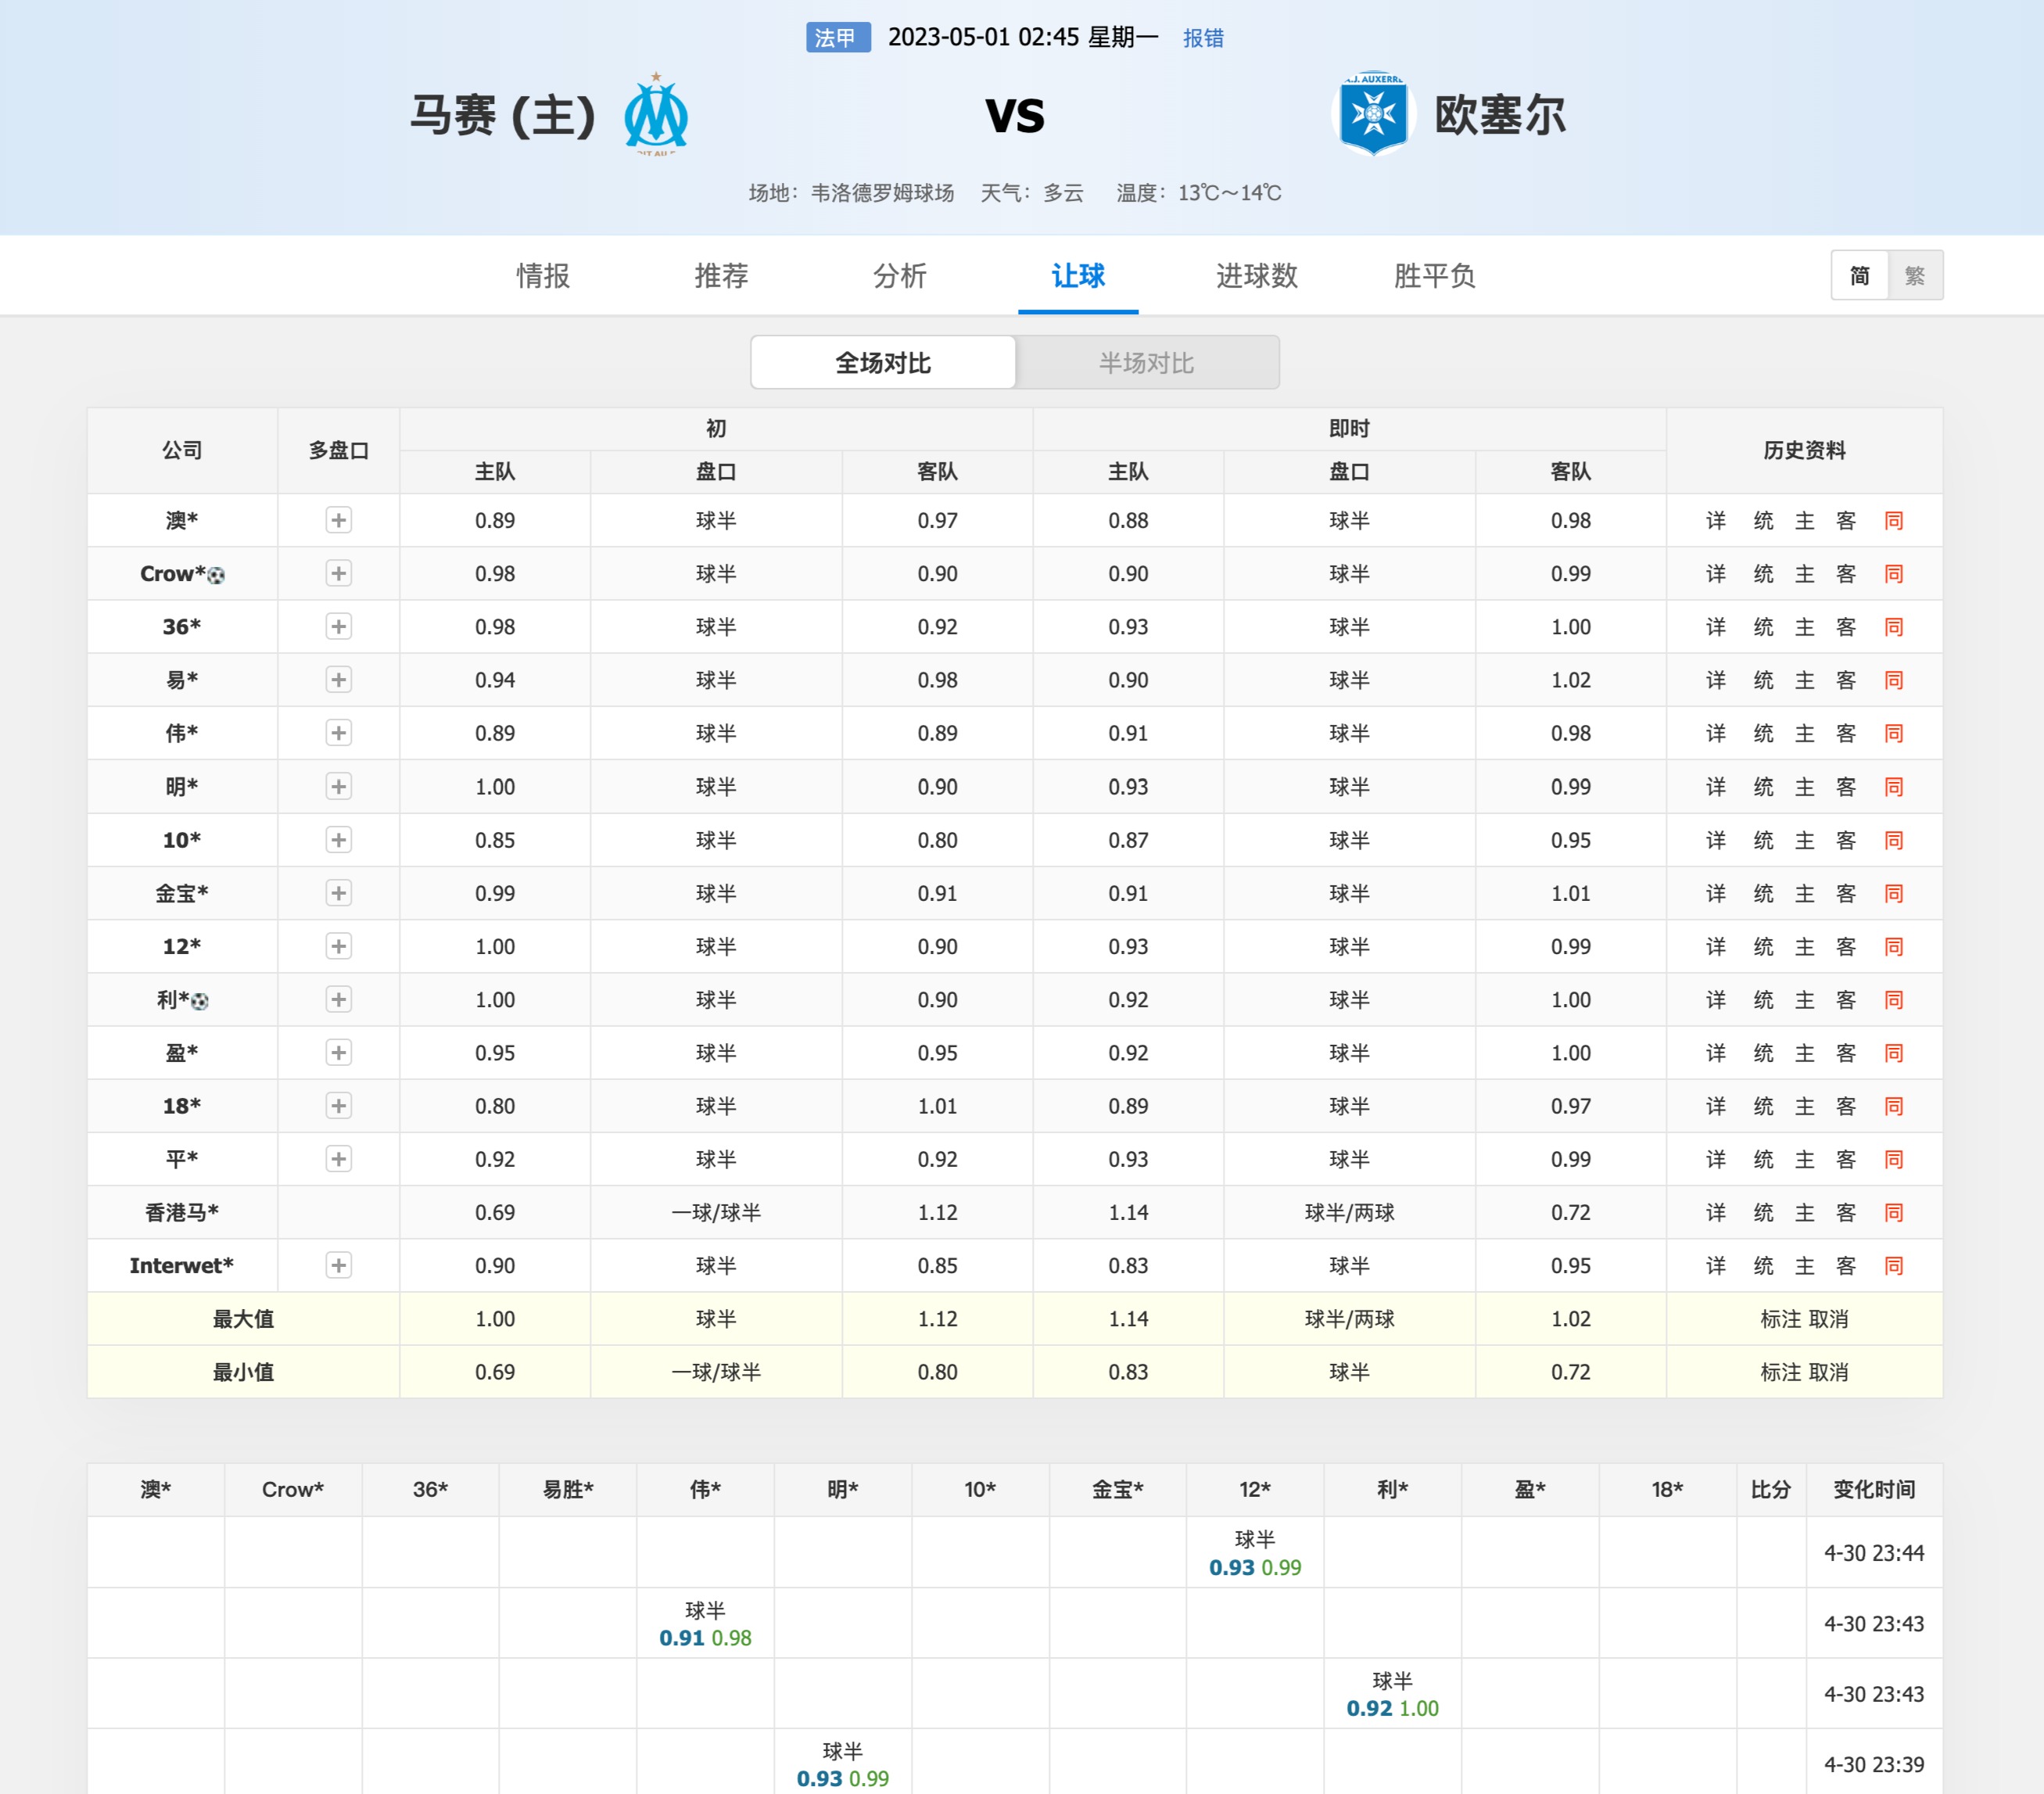The image size is (2044, 1794).
Task: Click the 马赛 (主) home team name
Action: (503, 115)
